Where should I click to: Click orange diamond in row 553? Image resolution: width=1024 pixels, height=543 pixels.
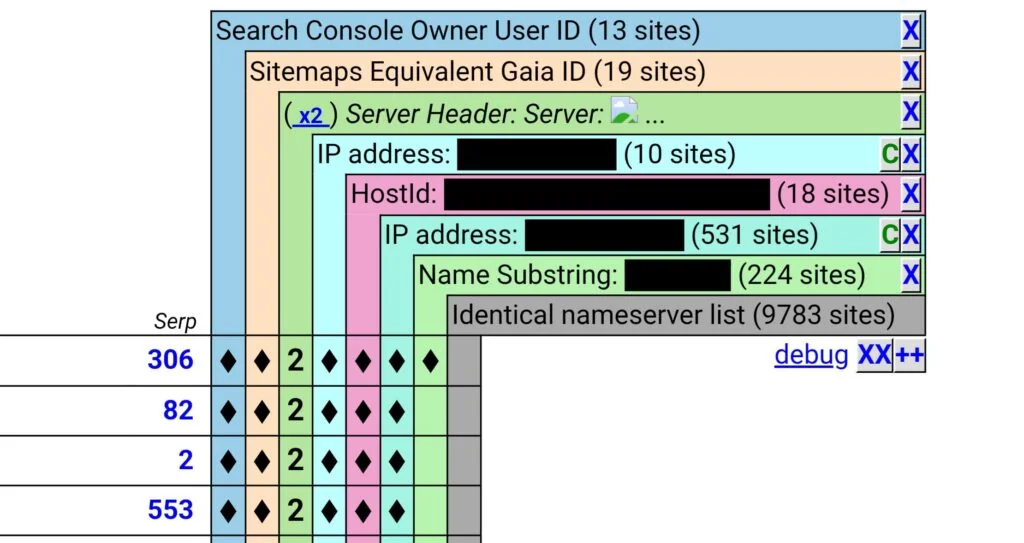[x=262, y=511]
